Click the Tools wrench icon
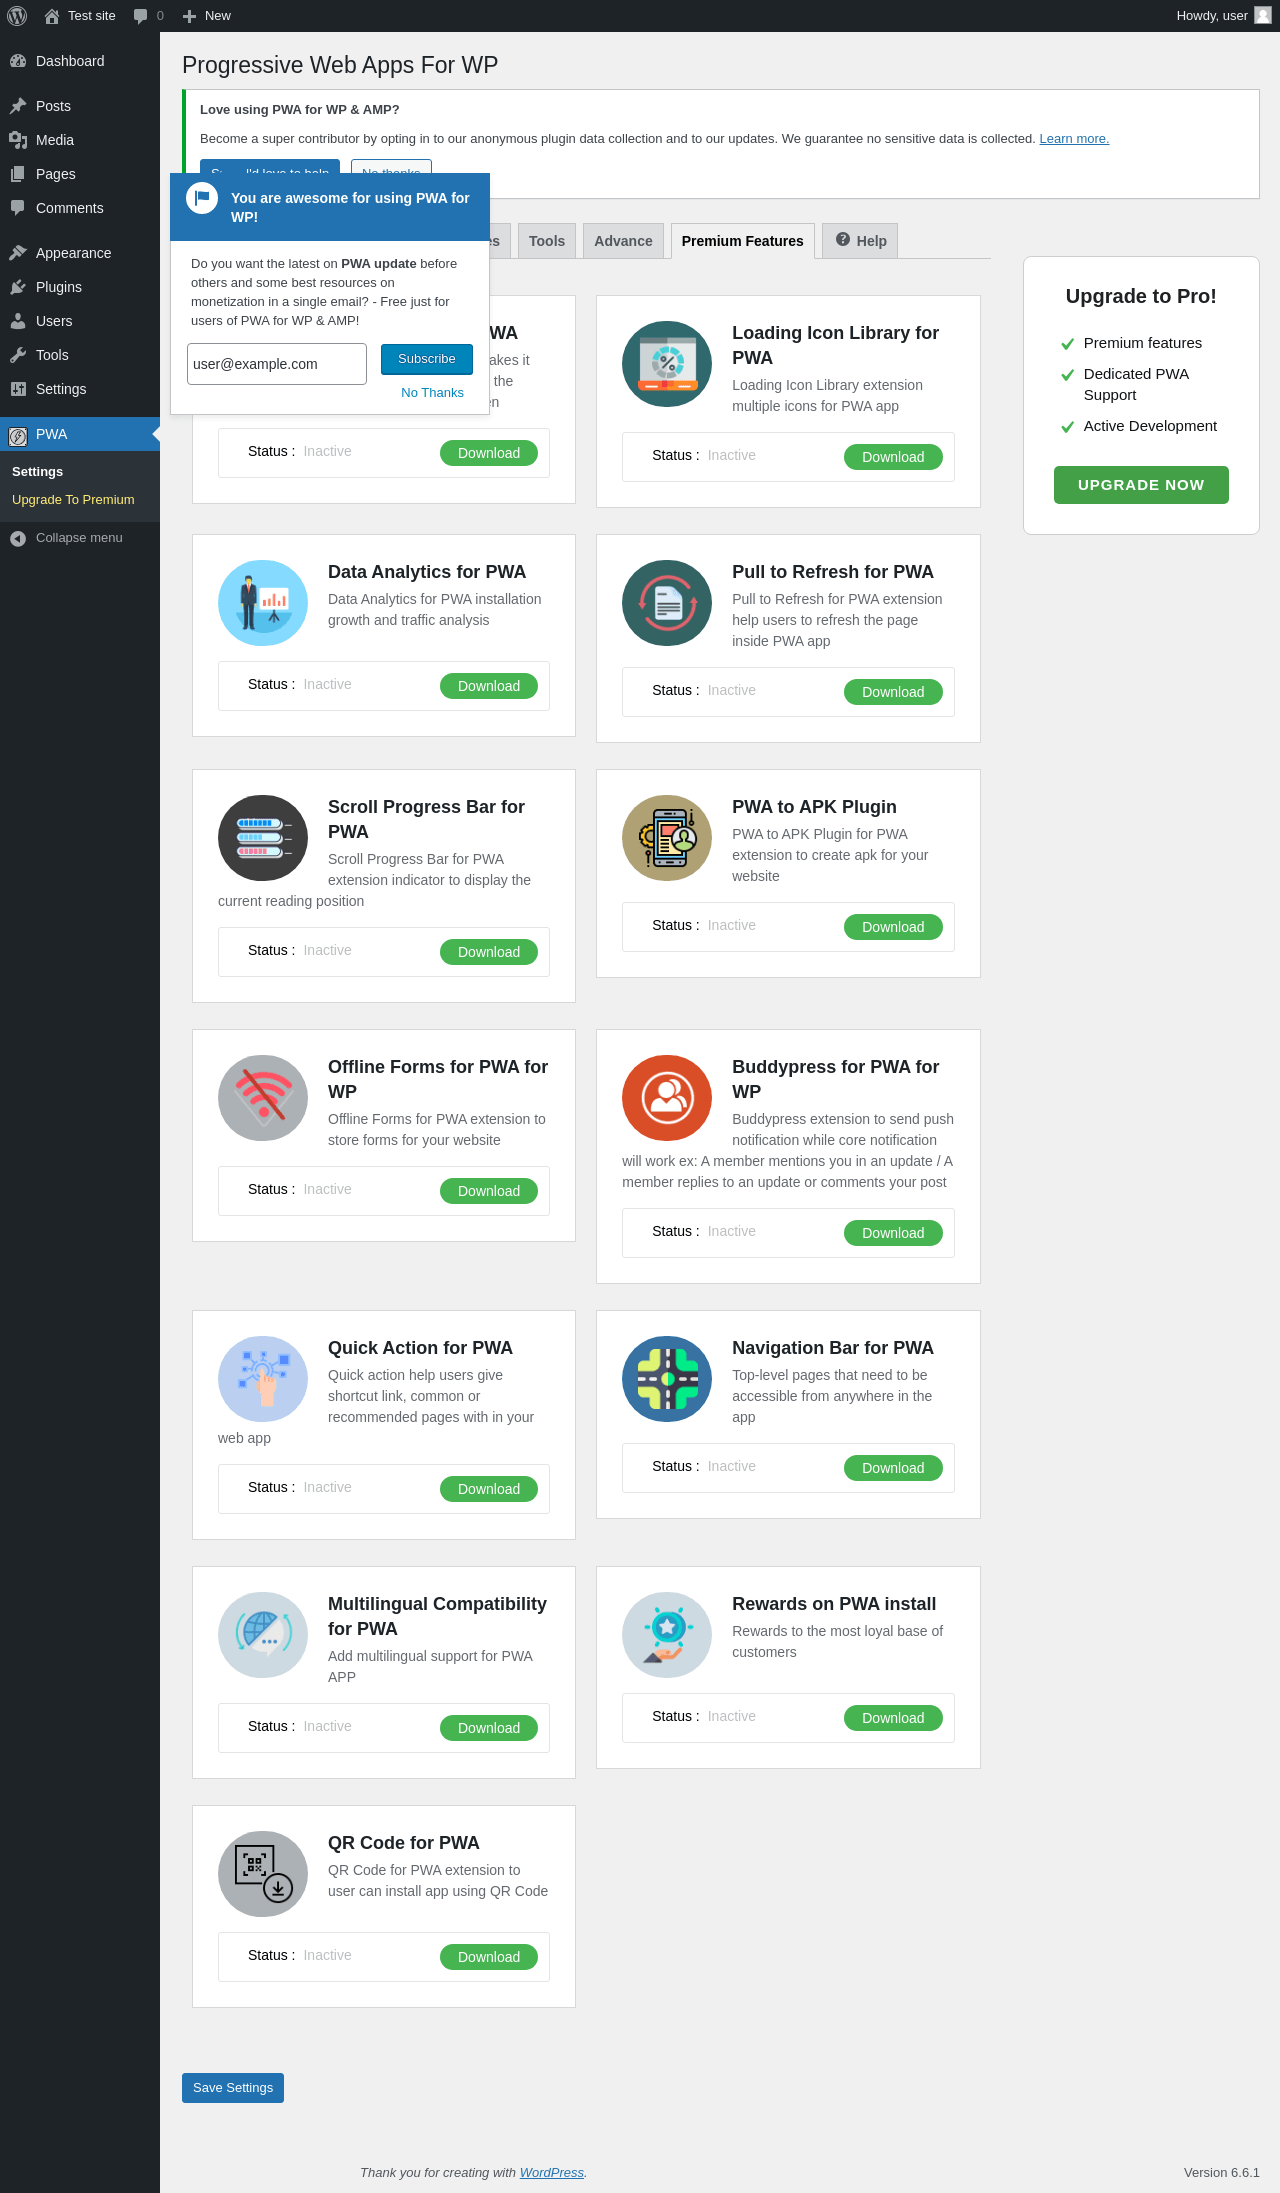The width and height of the screenshot is (1280, 2193). [18, 355]
